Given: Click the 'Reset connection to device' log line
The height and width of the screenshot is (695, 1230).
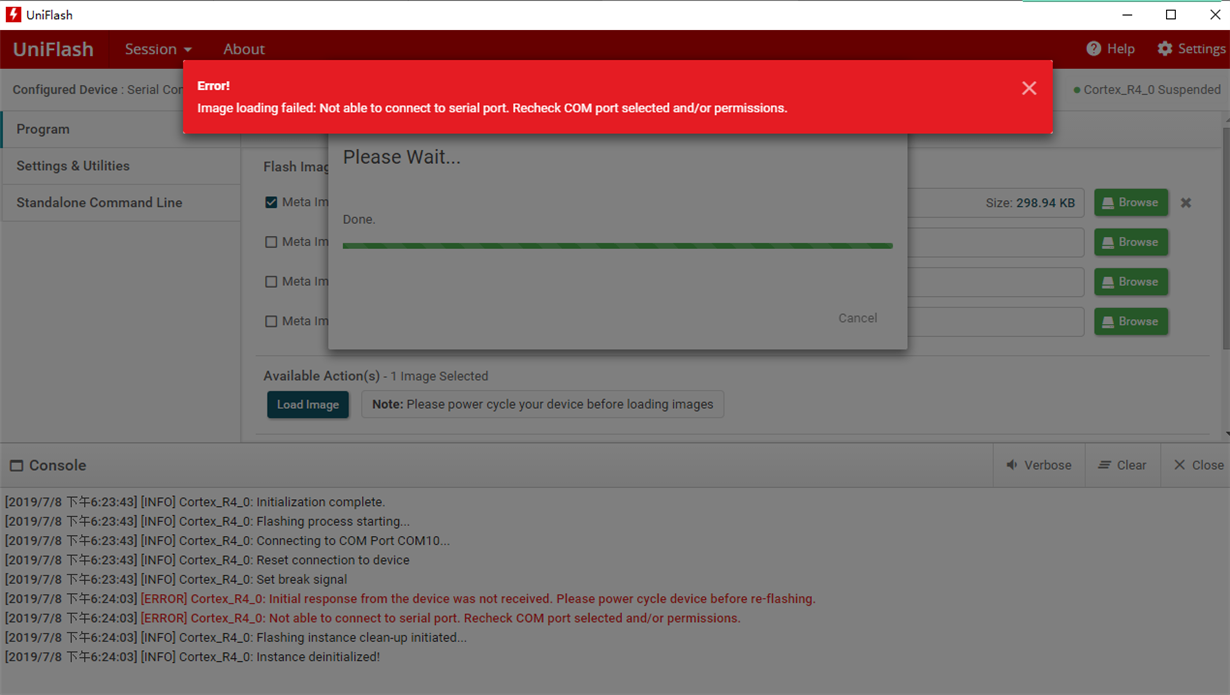Looking at the screenshot, I should [x=207, y=560].
